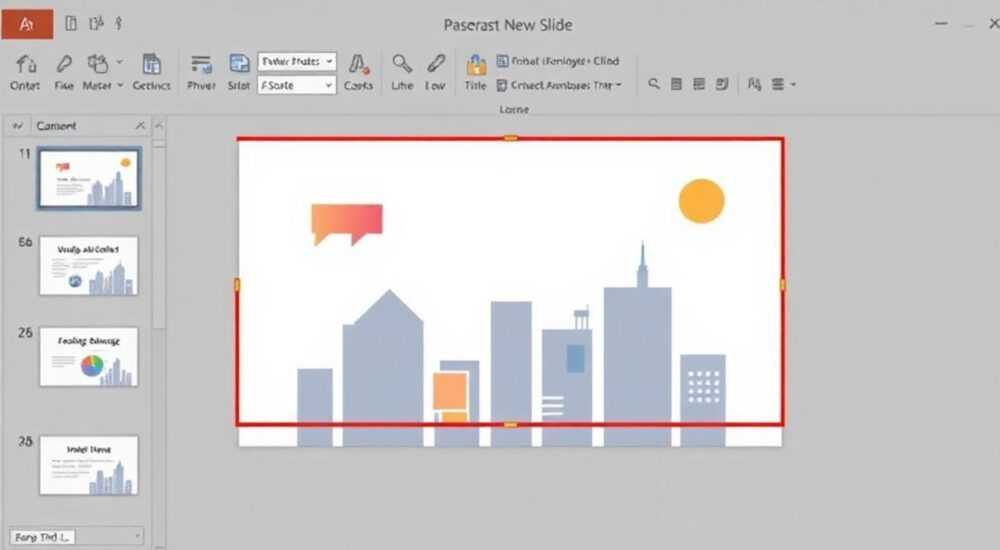Image resolution: width=1000 pixels, height=550 pixels.
Task: Open the Mater dropdown arrow
Action: [x=120, y=85]
